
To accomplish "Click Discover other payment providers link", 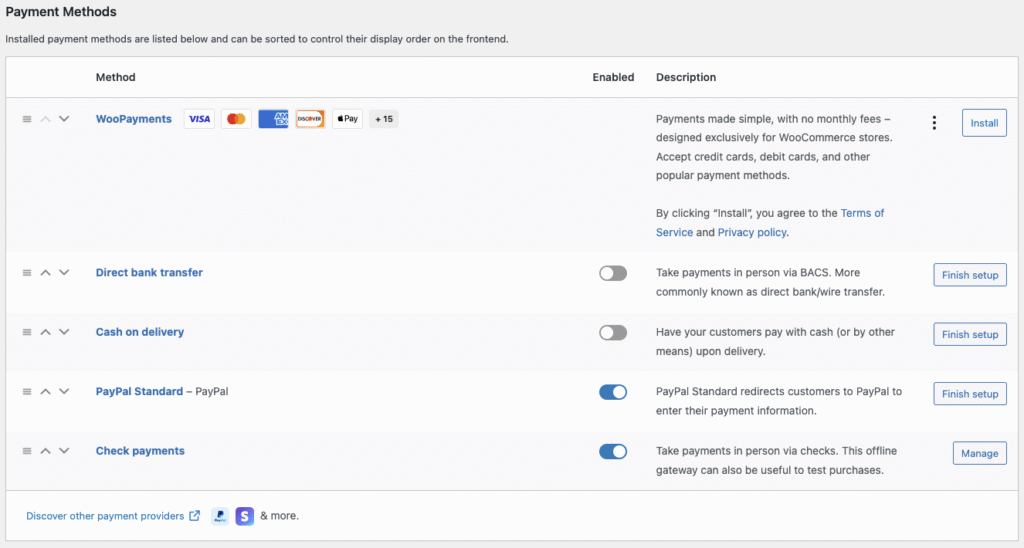I will (x=105, y=515).
